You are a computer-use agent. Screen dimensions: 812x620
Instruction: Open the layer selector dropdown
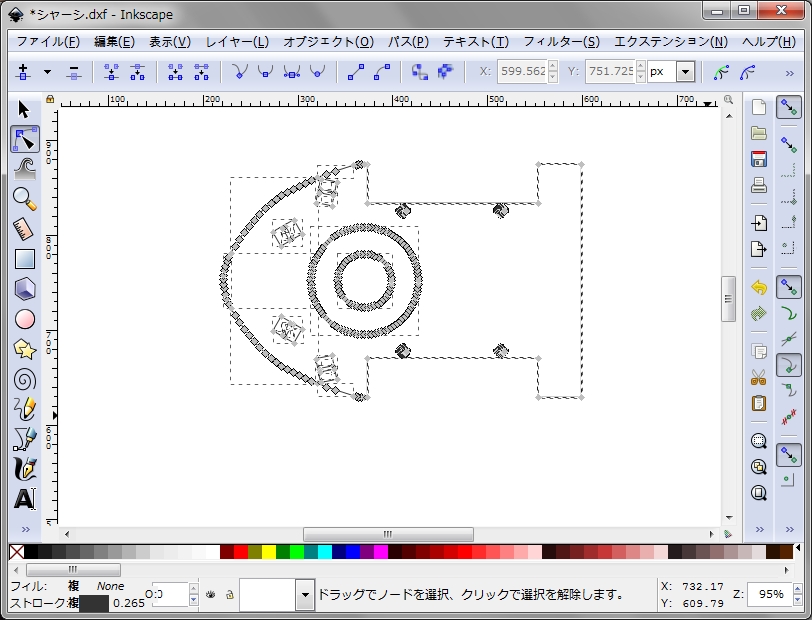pos(305,595)
